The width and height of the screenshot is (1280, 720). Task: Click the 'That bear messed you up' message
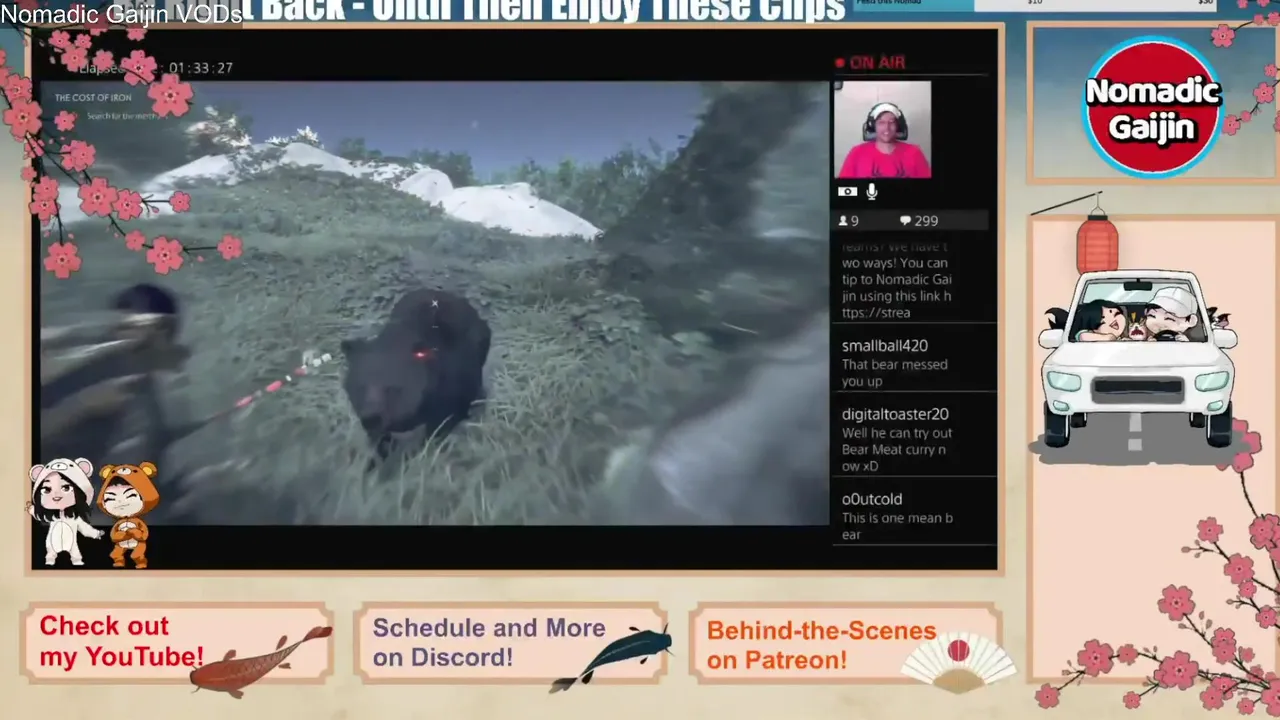pyautogui.click(x=895, y=373)
